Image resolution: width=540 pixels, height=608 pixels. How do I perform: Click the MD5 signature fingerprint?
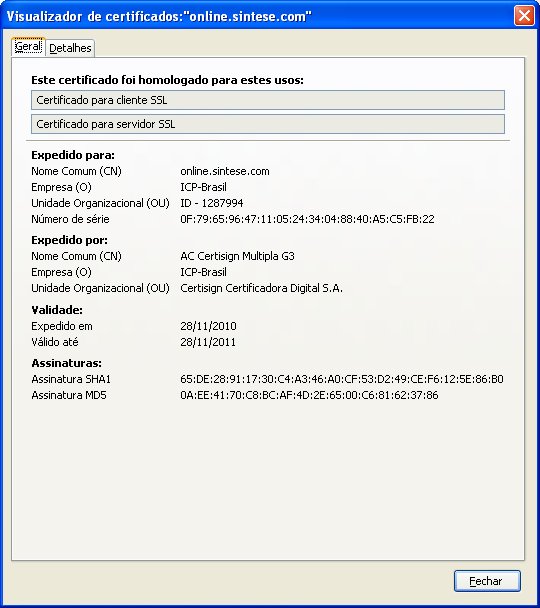309,395
